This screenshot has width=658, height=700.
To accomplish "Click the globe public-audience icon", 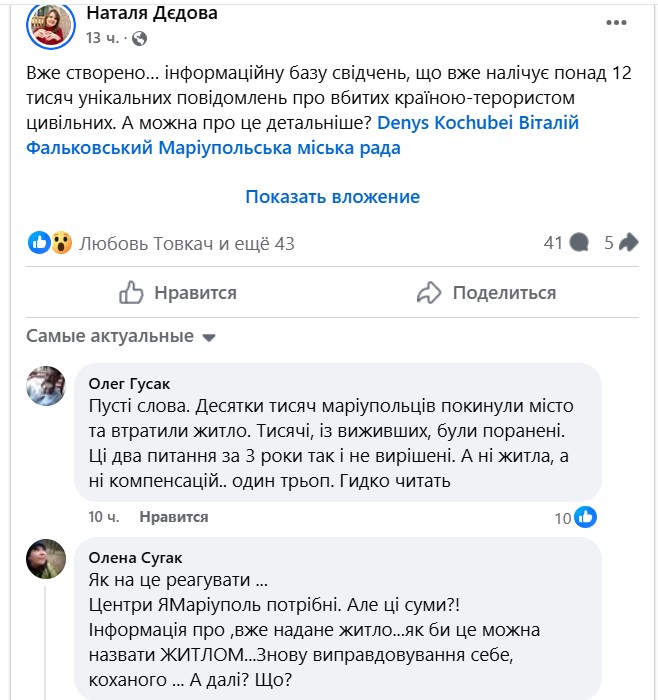I will pyautogui.click(x=139, y=39).
